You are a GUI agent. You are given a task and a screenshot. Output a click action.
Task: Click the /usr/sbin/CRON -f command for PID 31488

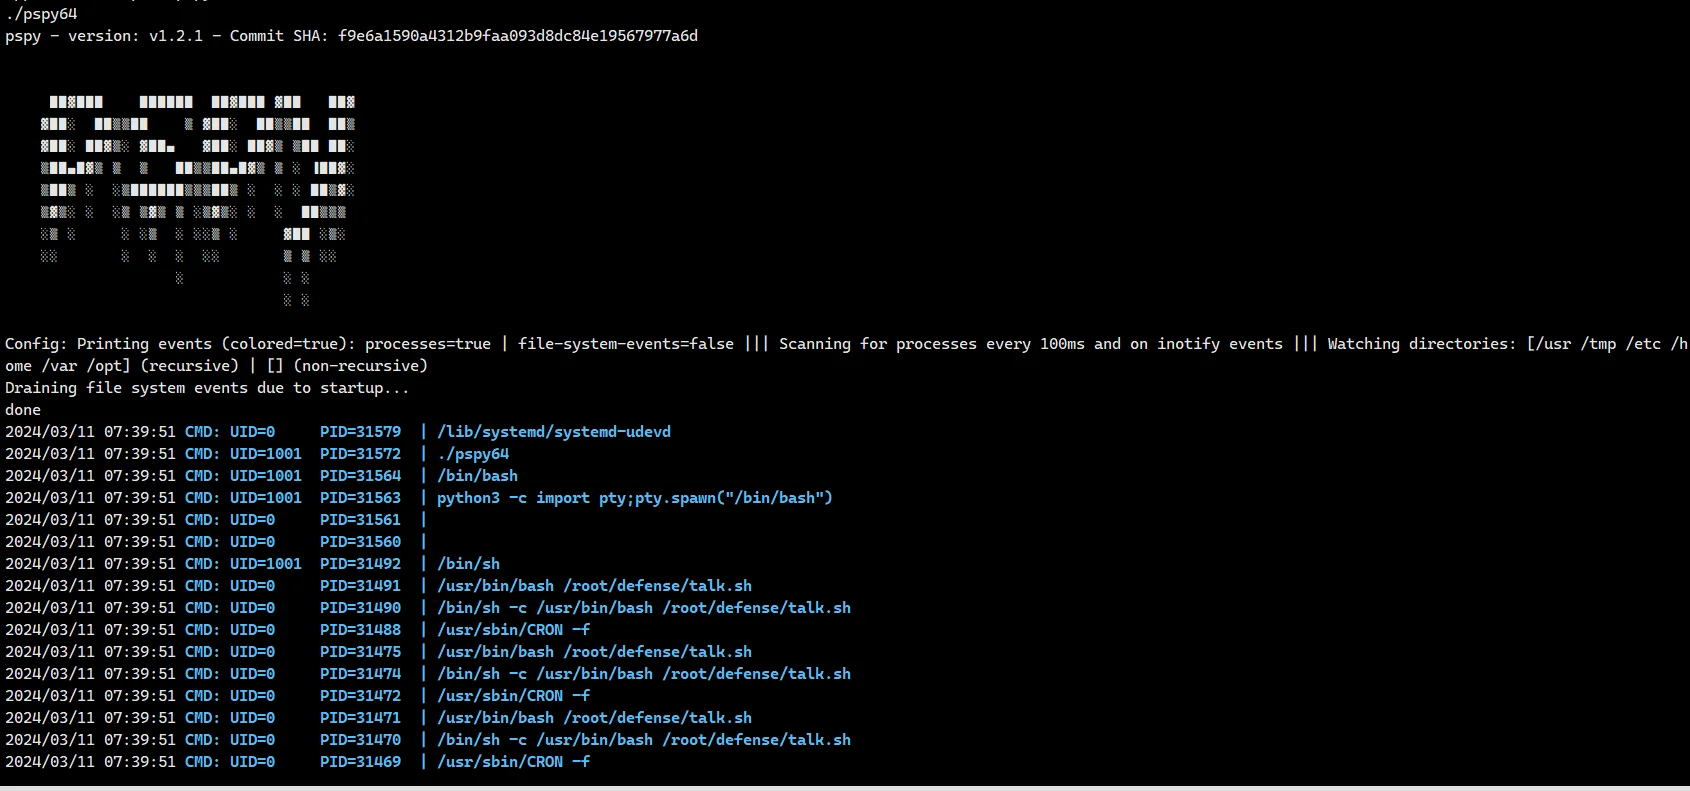pyautogui.click(x=513, y=630)
